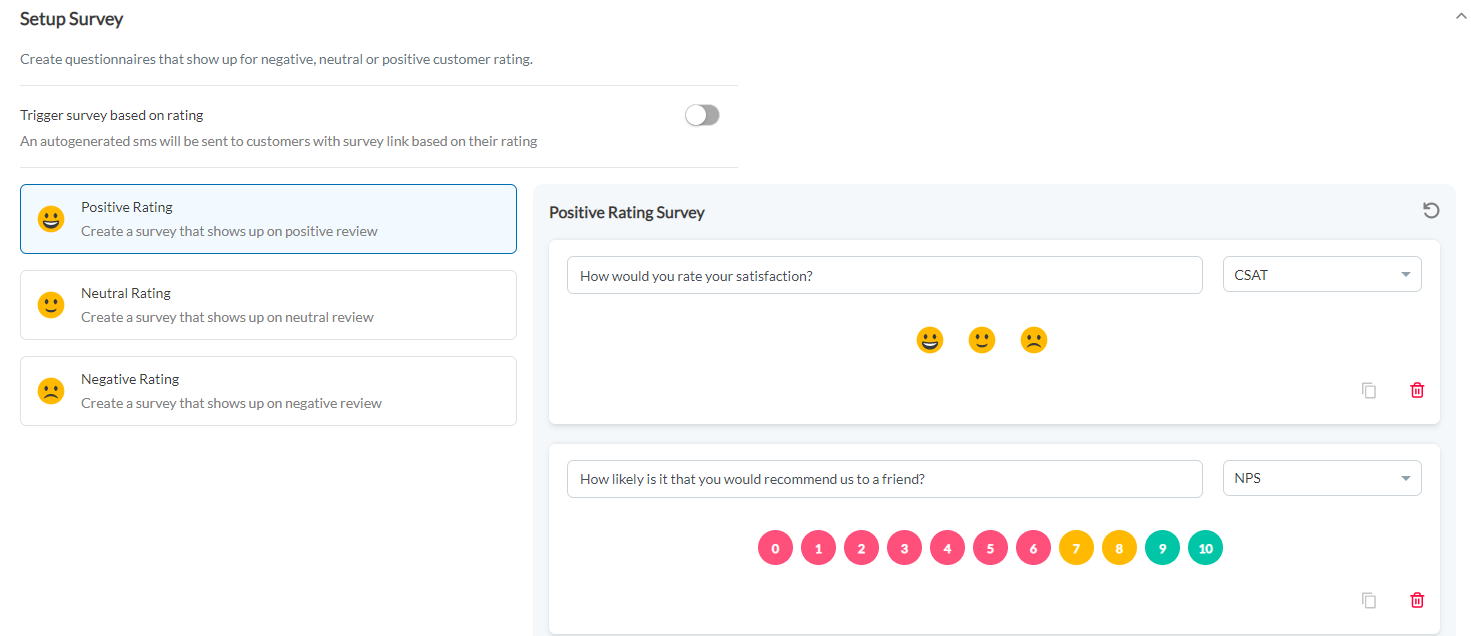This screenshot has width=1471, height=636.
Task: Delete the NPS question with trash icon
Action: (x=1417, y=601)
